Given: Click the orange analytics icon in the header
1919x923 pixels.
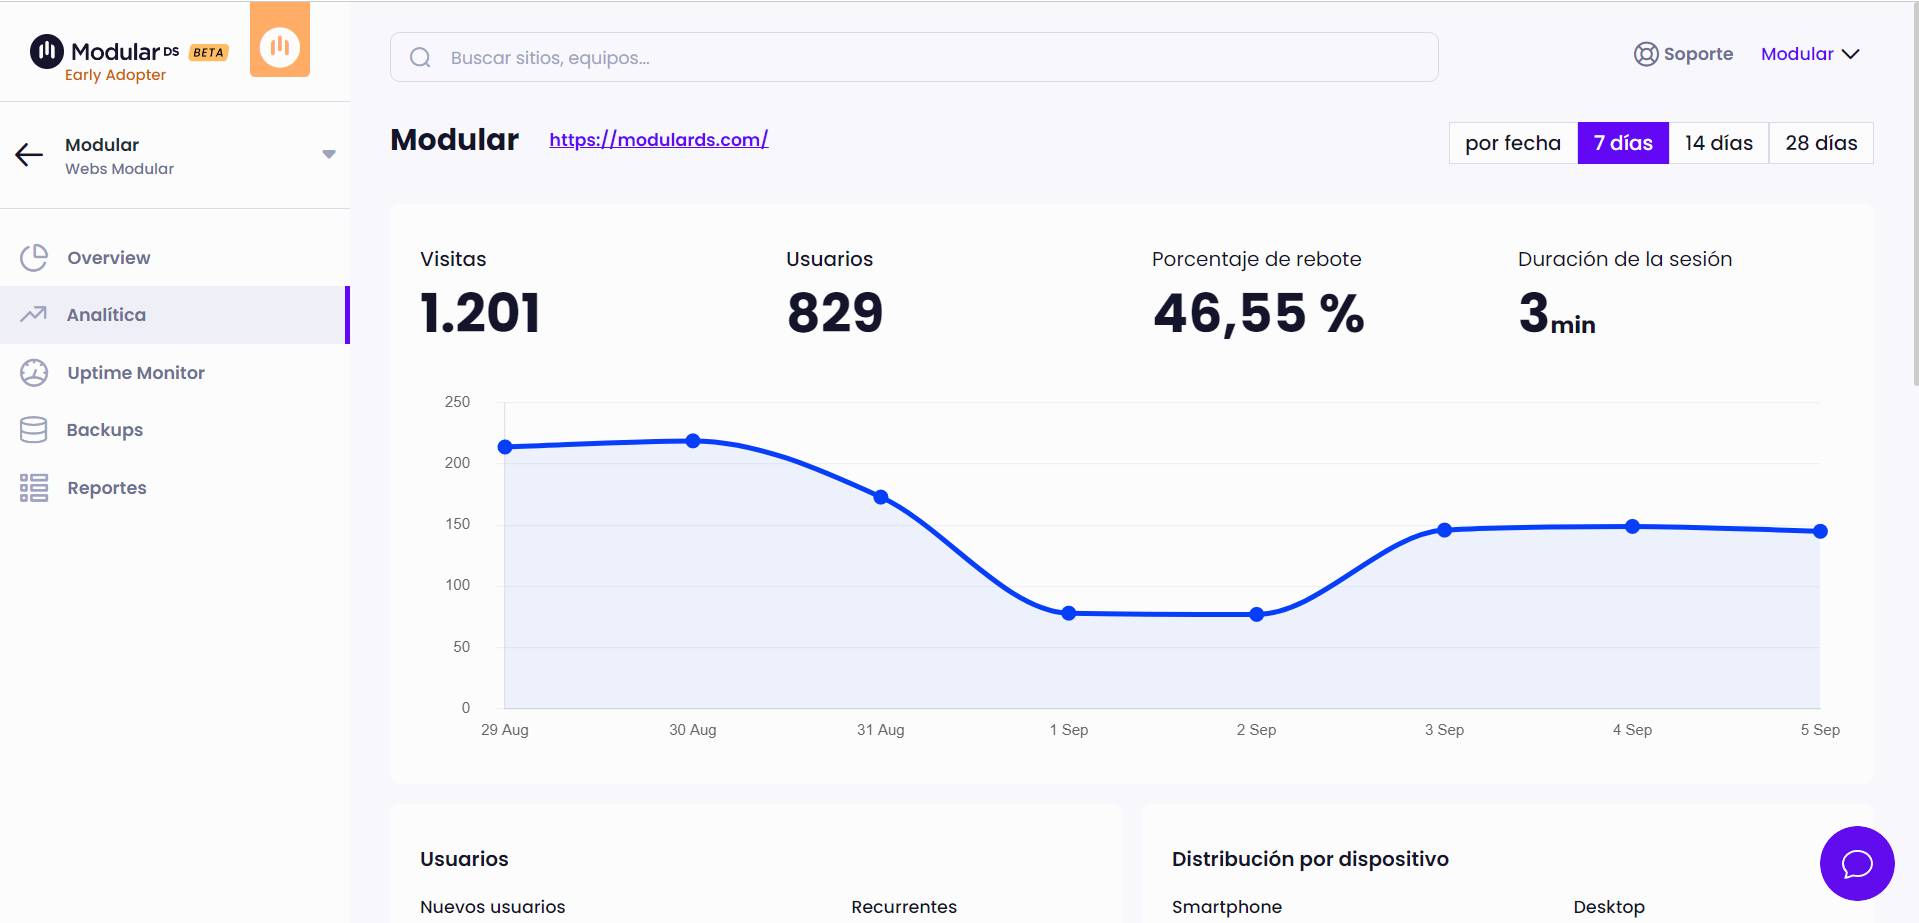Looking at the screenshot, I should [x=280, y=42].
